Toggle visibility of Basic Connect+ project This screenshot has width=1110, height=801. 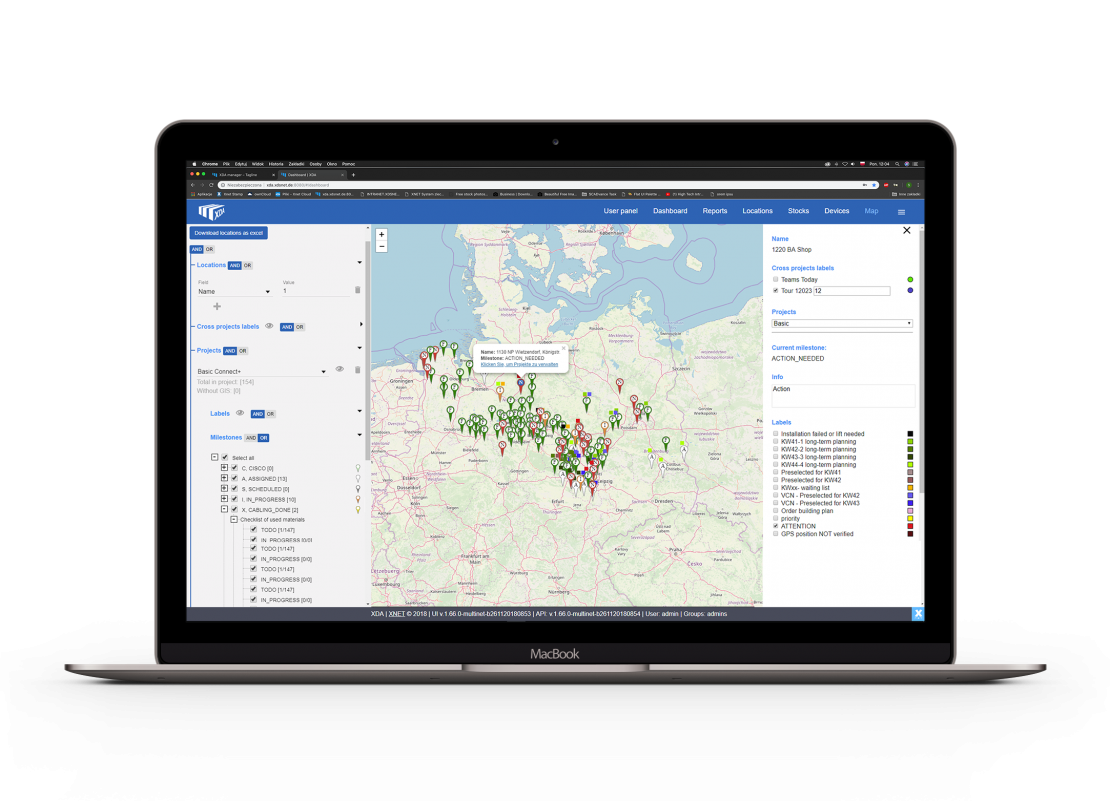340,369
